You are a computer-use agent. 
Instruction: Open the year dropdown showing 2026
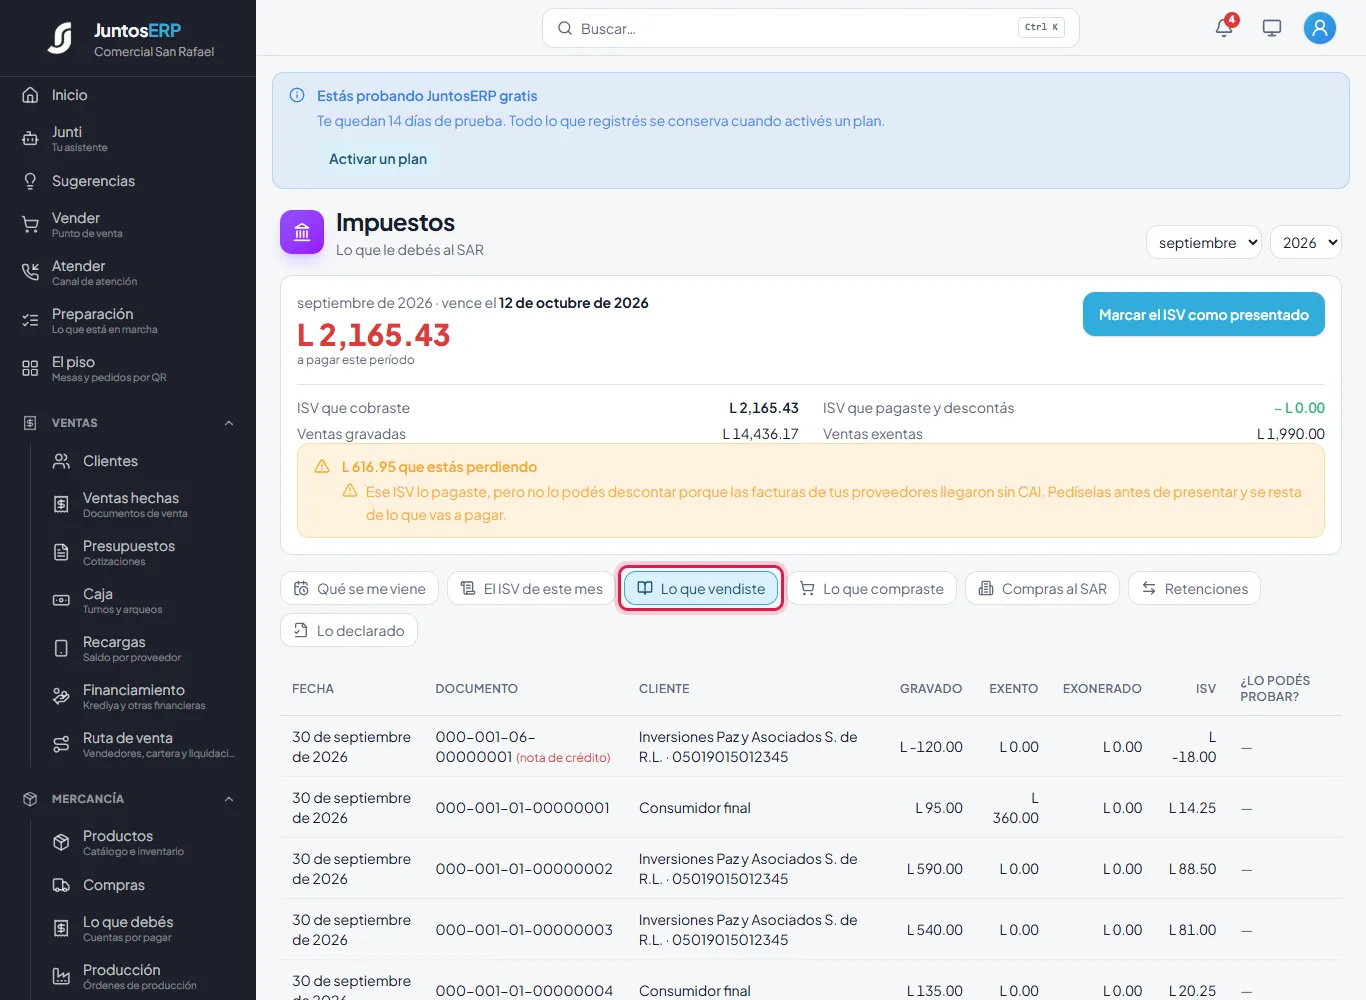pos(1305,242)
